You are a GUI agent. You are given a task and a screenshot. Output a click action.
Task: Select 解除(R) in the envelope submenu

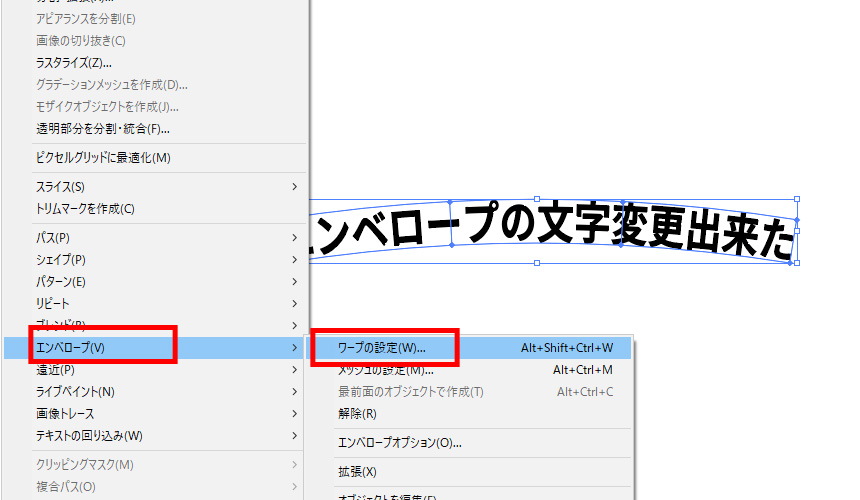(x=357, y=413)
